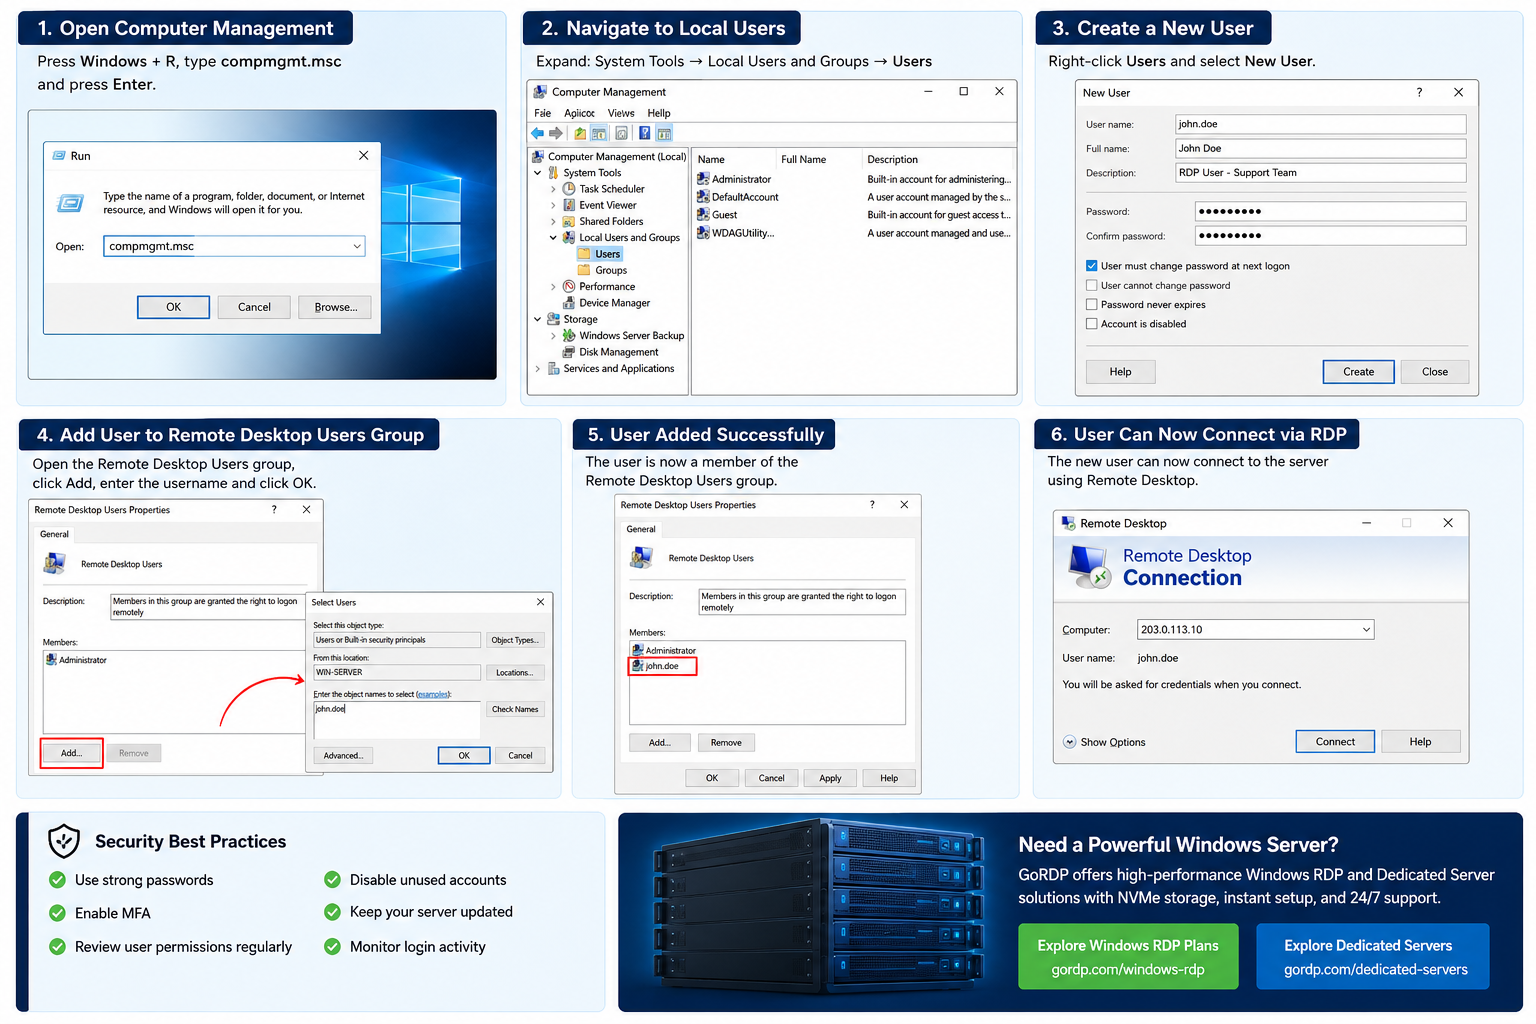The image size is (1536, 1024).
Task: Collapse the System Tools tree node
Action: click(538, 173)
